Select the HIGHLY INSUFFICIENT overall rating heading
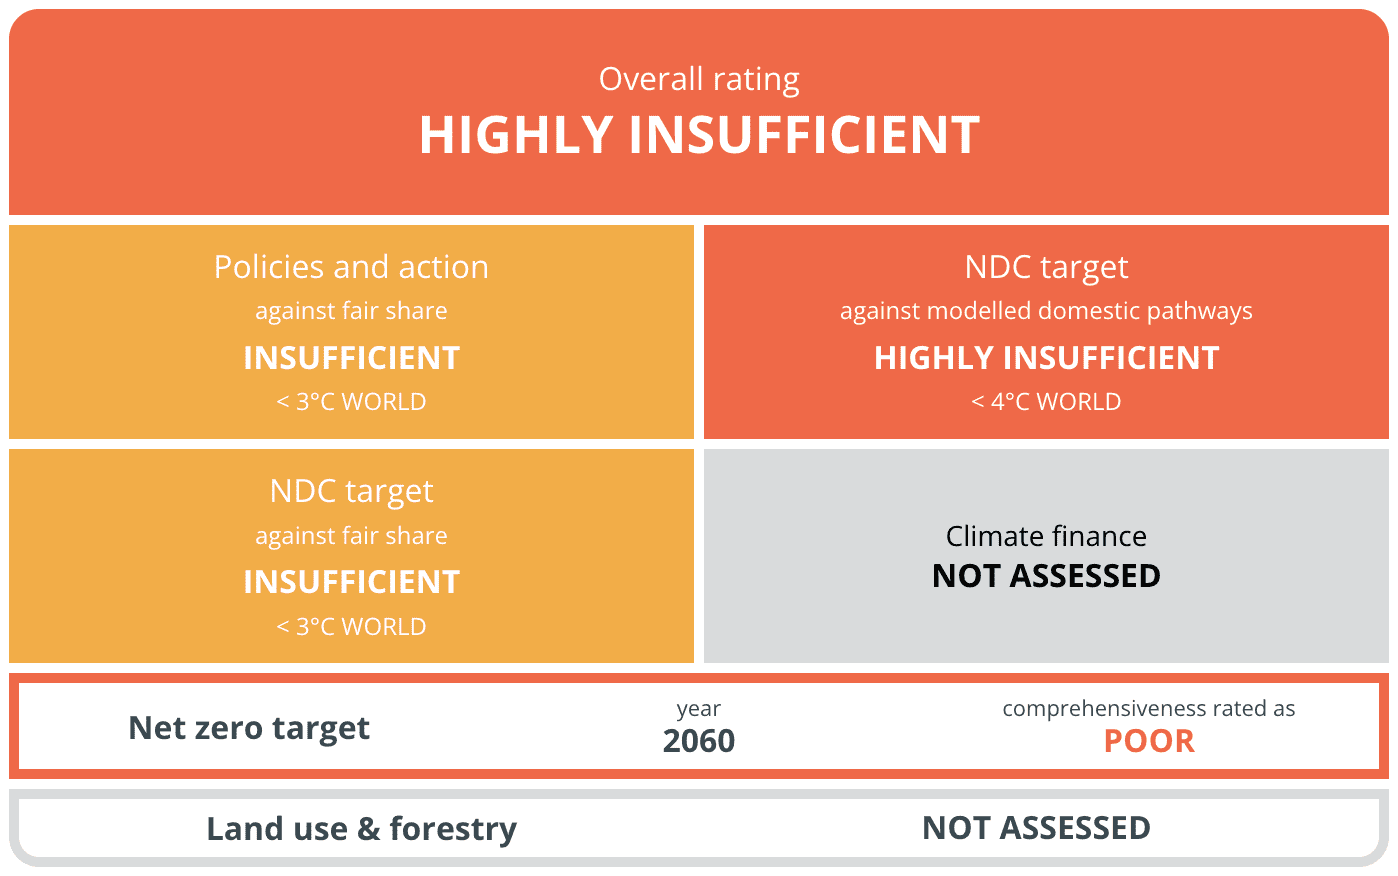This screenshot has height=876, width=1398. coord(699,135)
